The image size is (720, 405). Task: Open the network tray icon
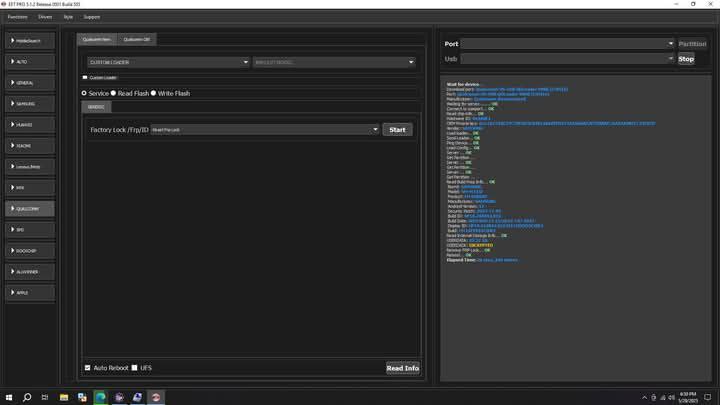coord(663,398)
